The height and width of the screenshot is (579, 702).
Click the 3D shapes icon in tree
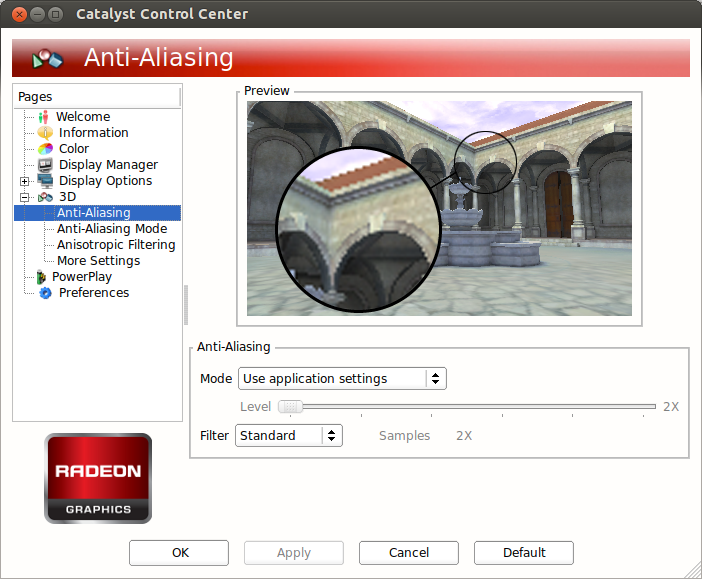coord(45,197)
